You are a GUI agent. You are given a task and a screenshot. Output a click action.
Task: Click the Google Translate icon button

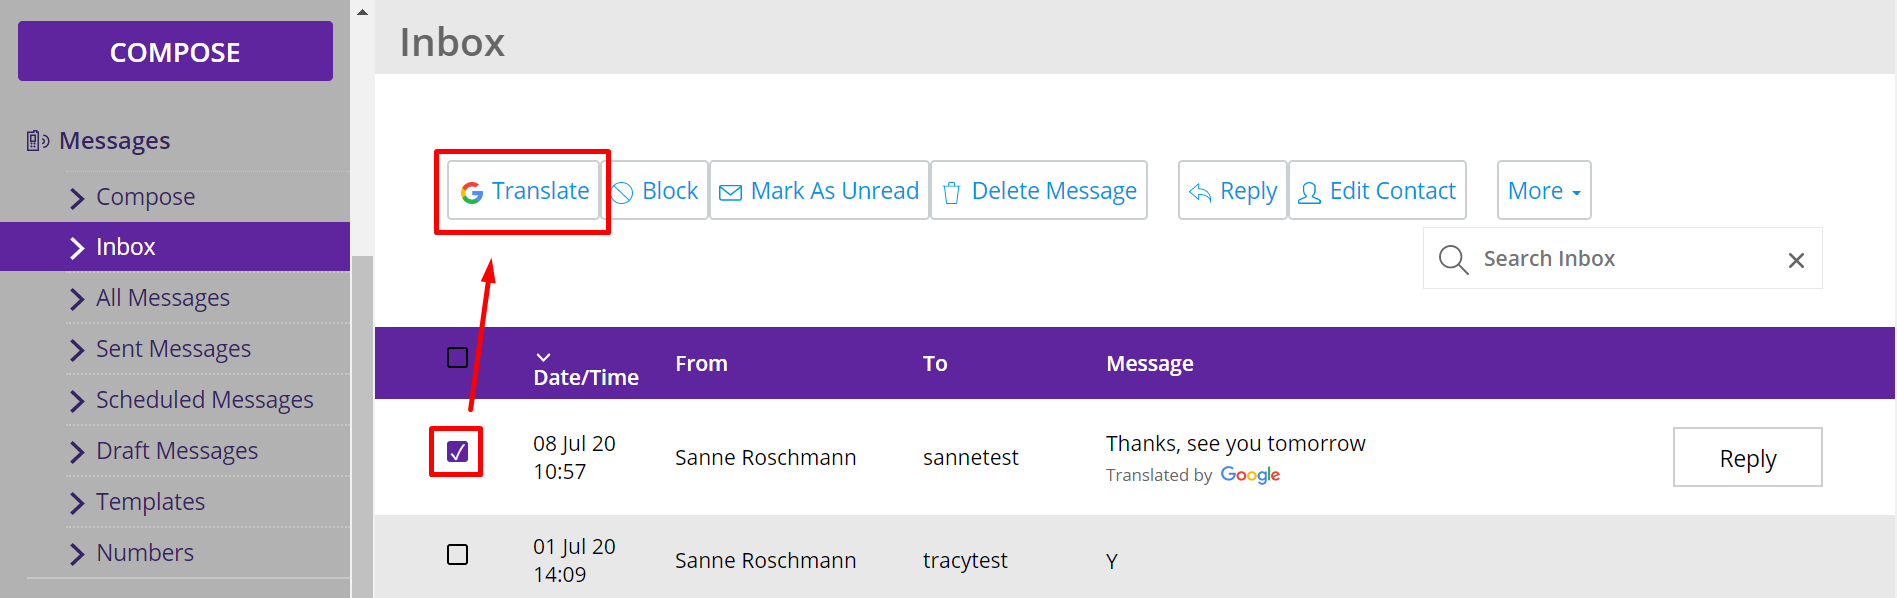click(472, 192)
